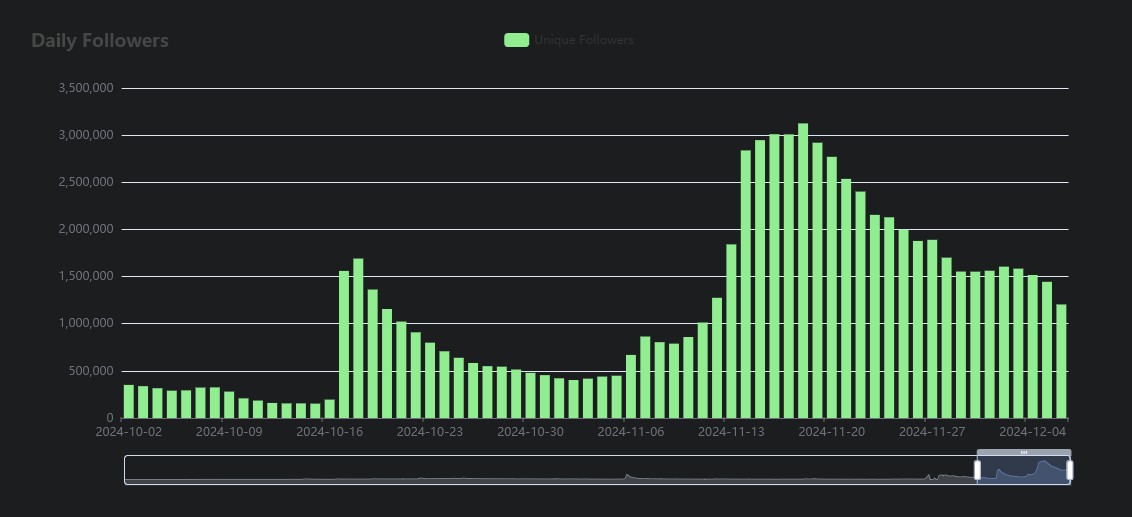The image size is (1132, 517).
Task: Click the 2024-10-16 x-axis date label
Action: coord(329,432)
